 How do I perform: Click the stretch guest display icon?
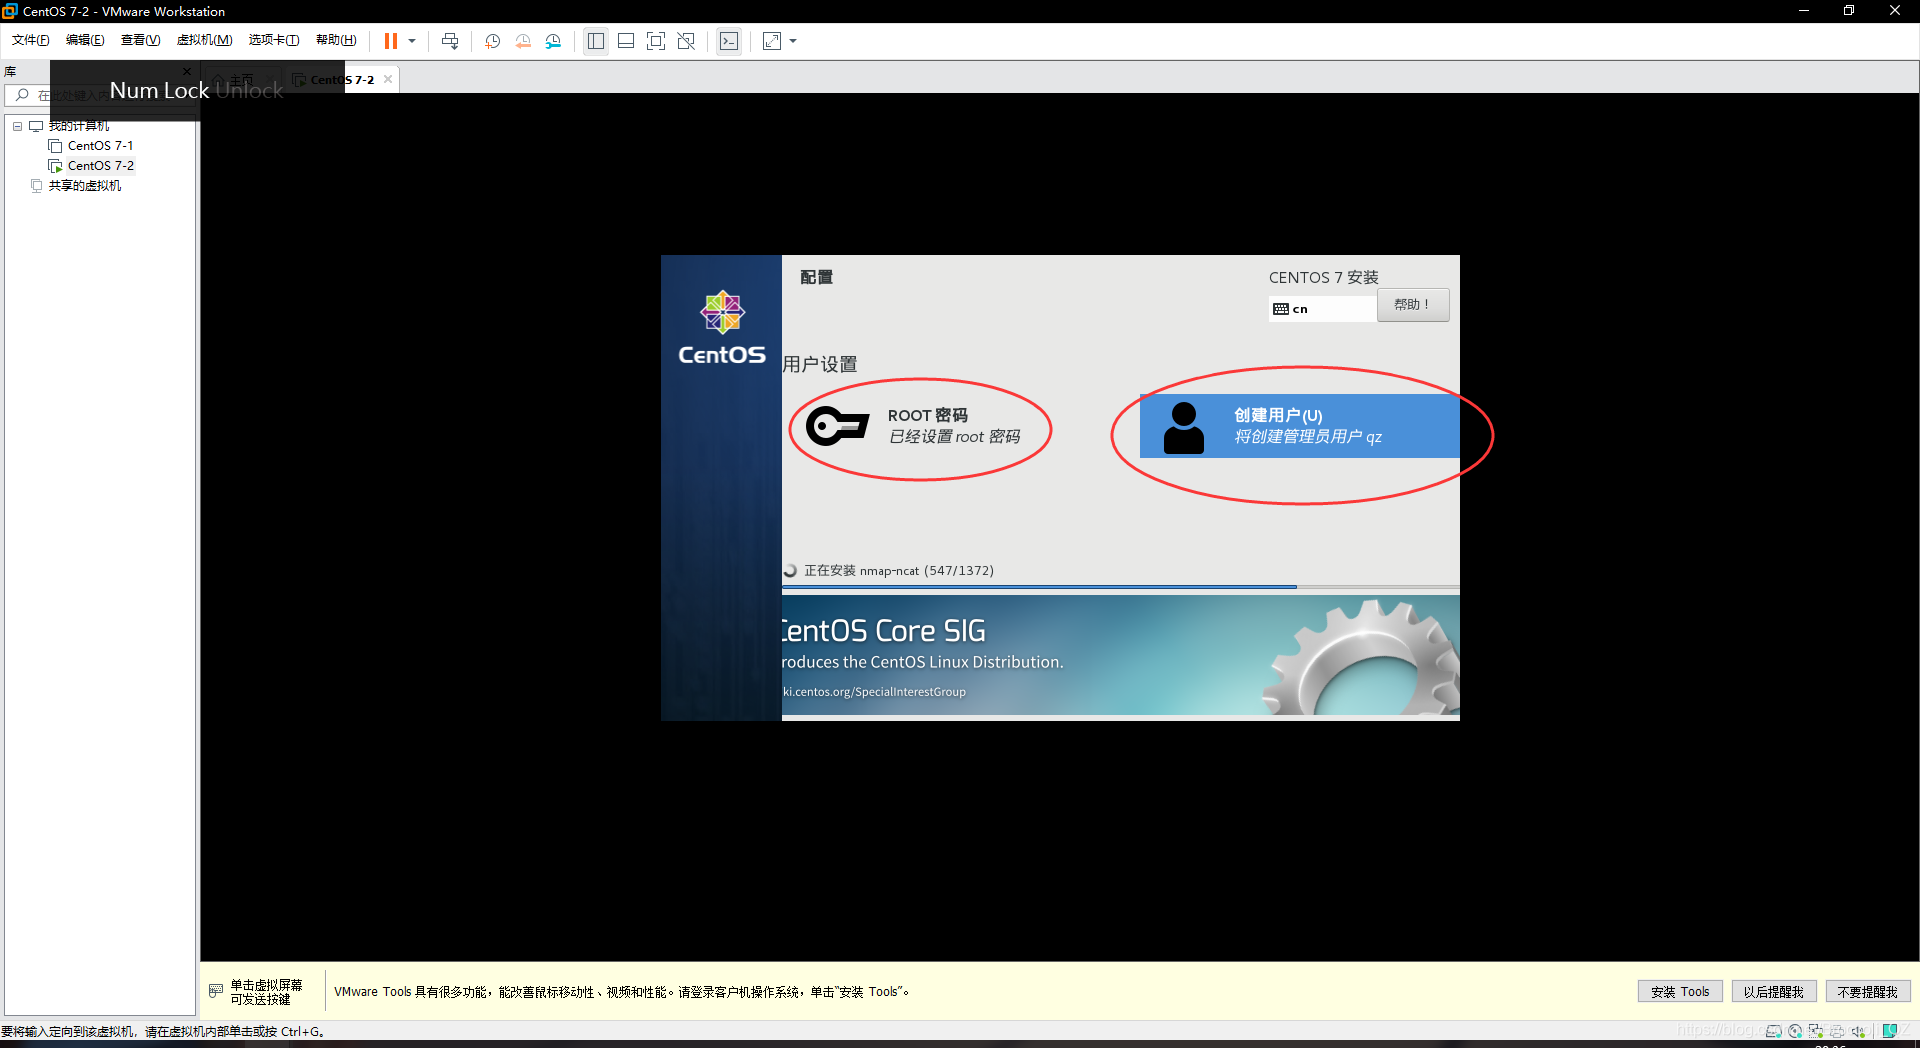coord(772,41)
